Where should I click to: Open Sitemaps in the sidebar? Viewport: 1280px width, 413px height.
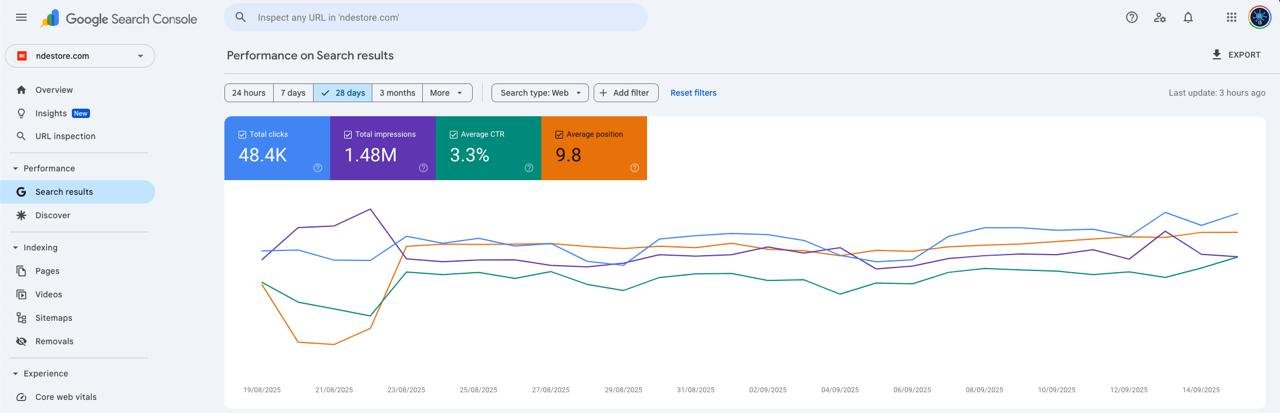click(x=53, y=318)
